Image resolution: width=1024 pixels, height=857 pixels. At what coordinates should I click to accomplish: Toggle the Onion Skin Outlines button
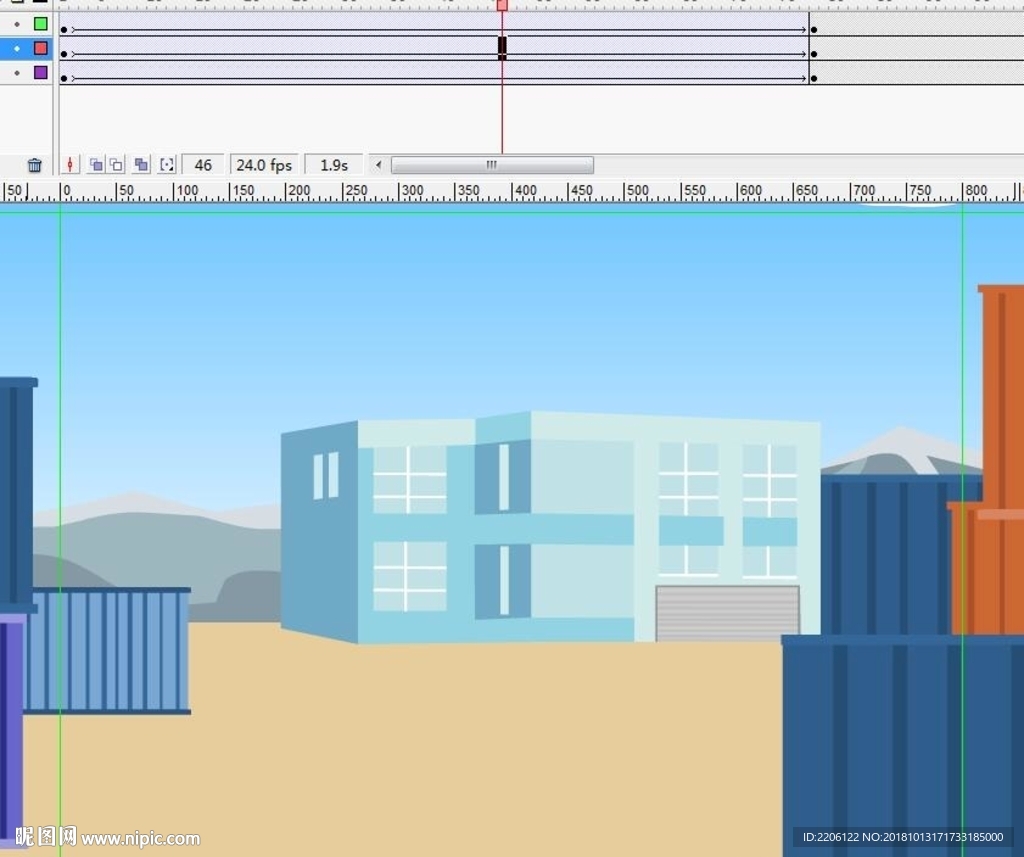click(116, 165)
